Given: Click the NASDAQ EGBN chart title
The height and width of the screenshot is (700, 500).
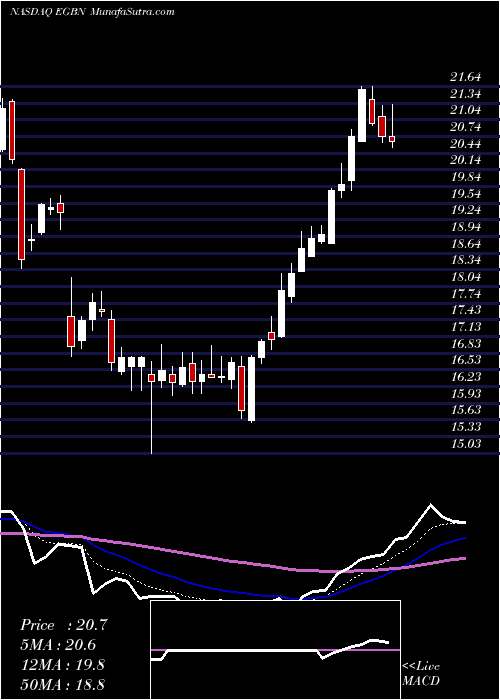Looking at the screenshot, I should coord(92,12).
